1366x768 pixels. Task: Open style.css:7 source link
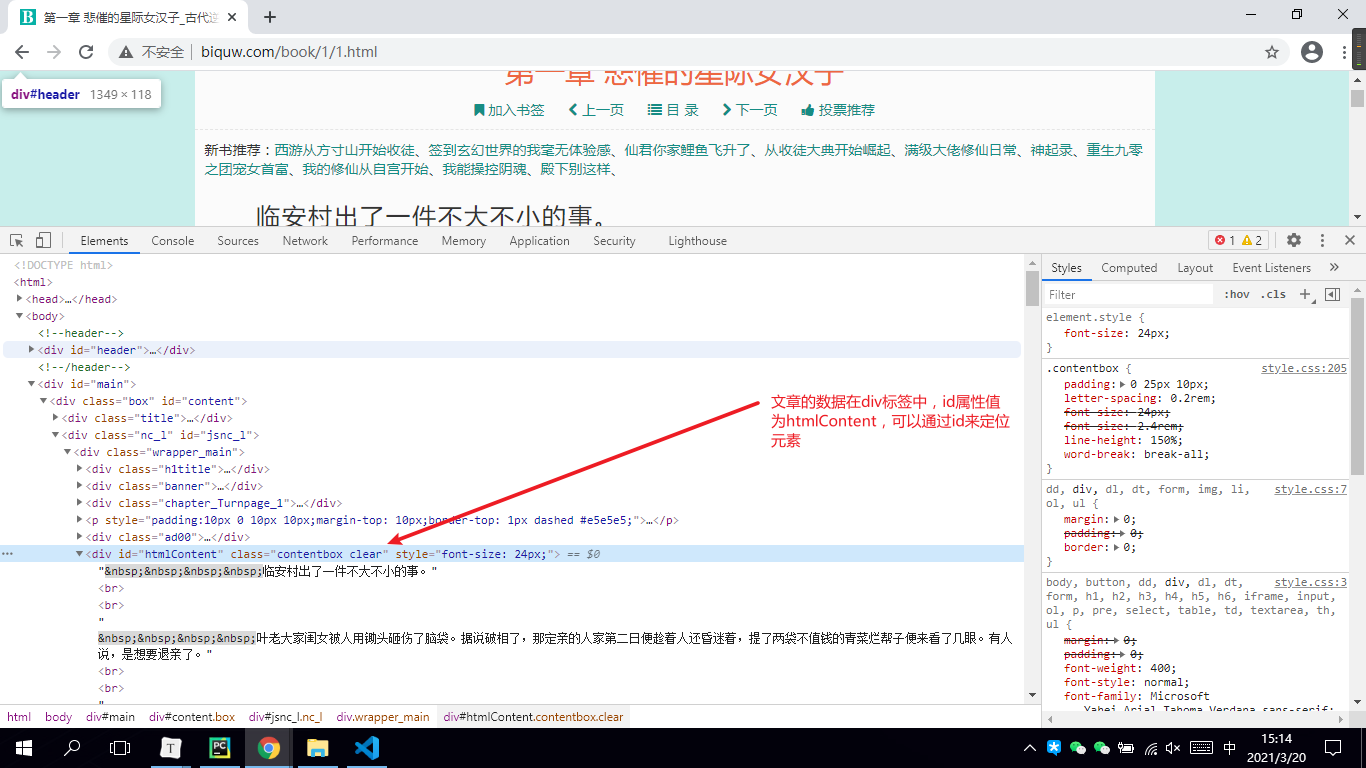[1311, 489]
